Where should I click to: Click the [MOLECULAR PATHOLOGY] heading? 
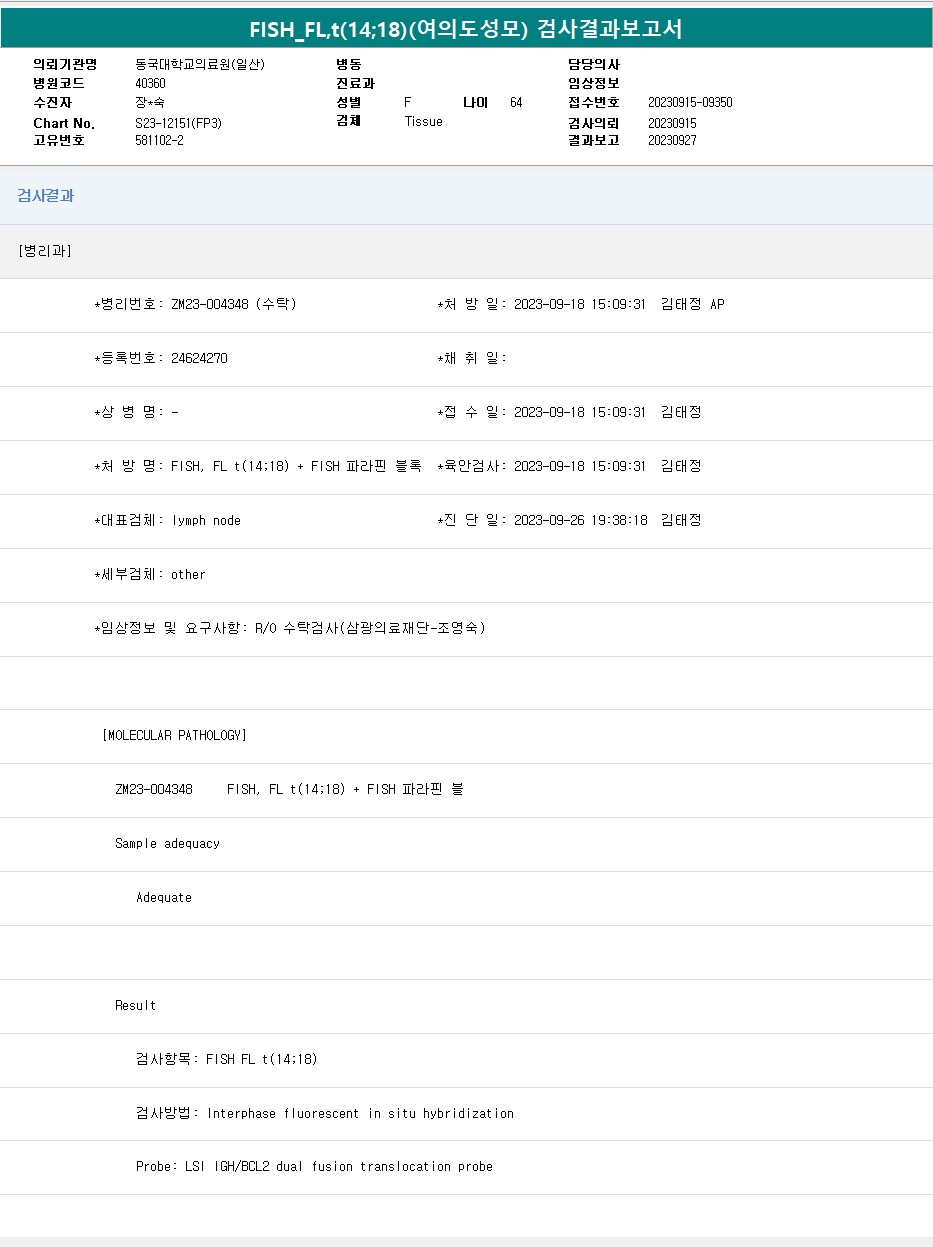point(174,735)
